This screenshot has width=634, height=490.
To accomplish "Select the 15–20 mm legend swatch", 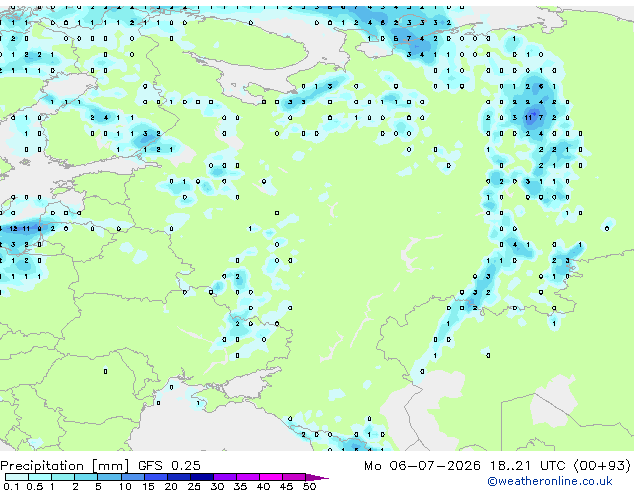I will point(156,477).
